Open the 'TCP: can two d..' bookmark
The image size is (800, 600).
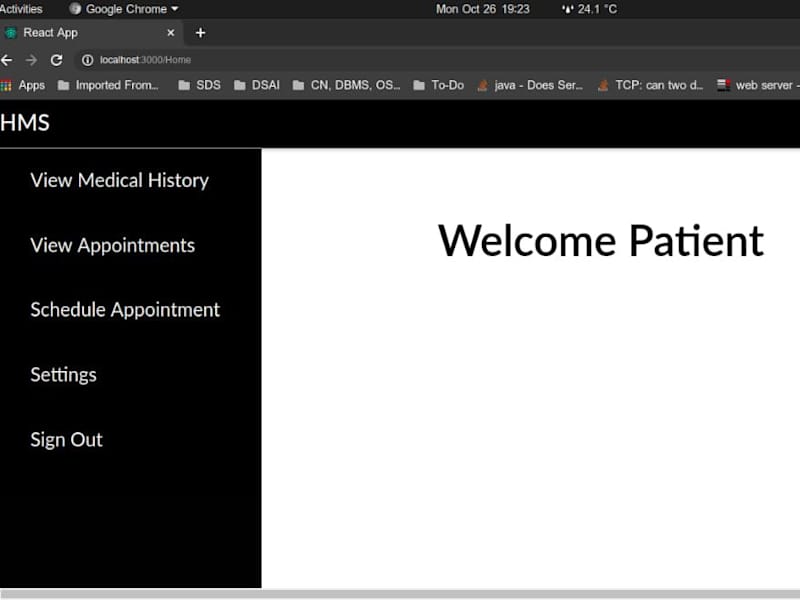point(650,85)
